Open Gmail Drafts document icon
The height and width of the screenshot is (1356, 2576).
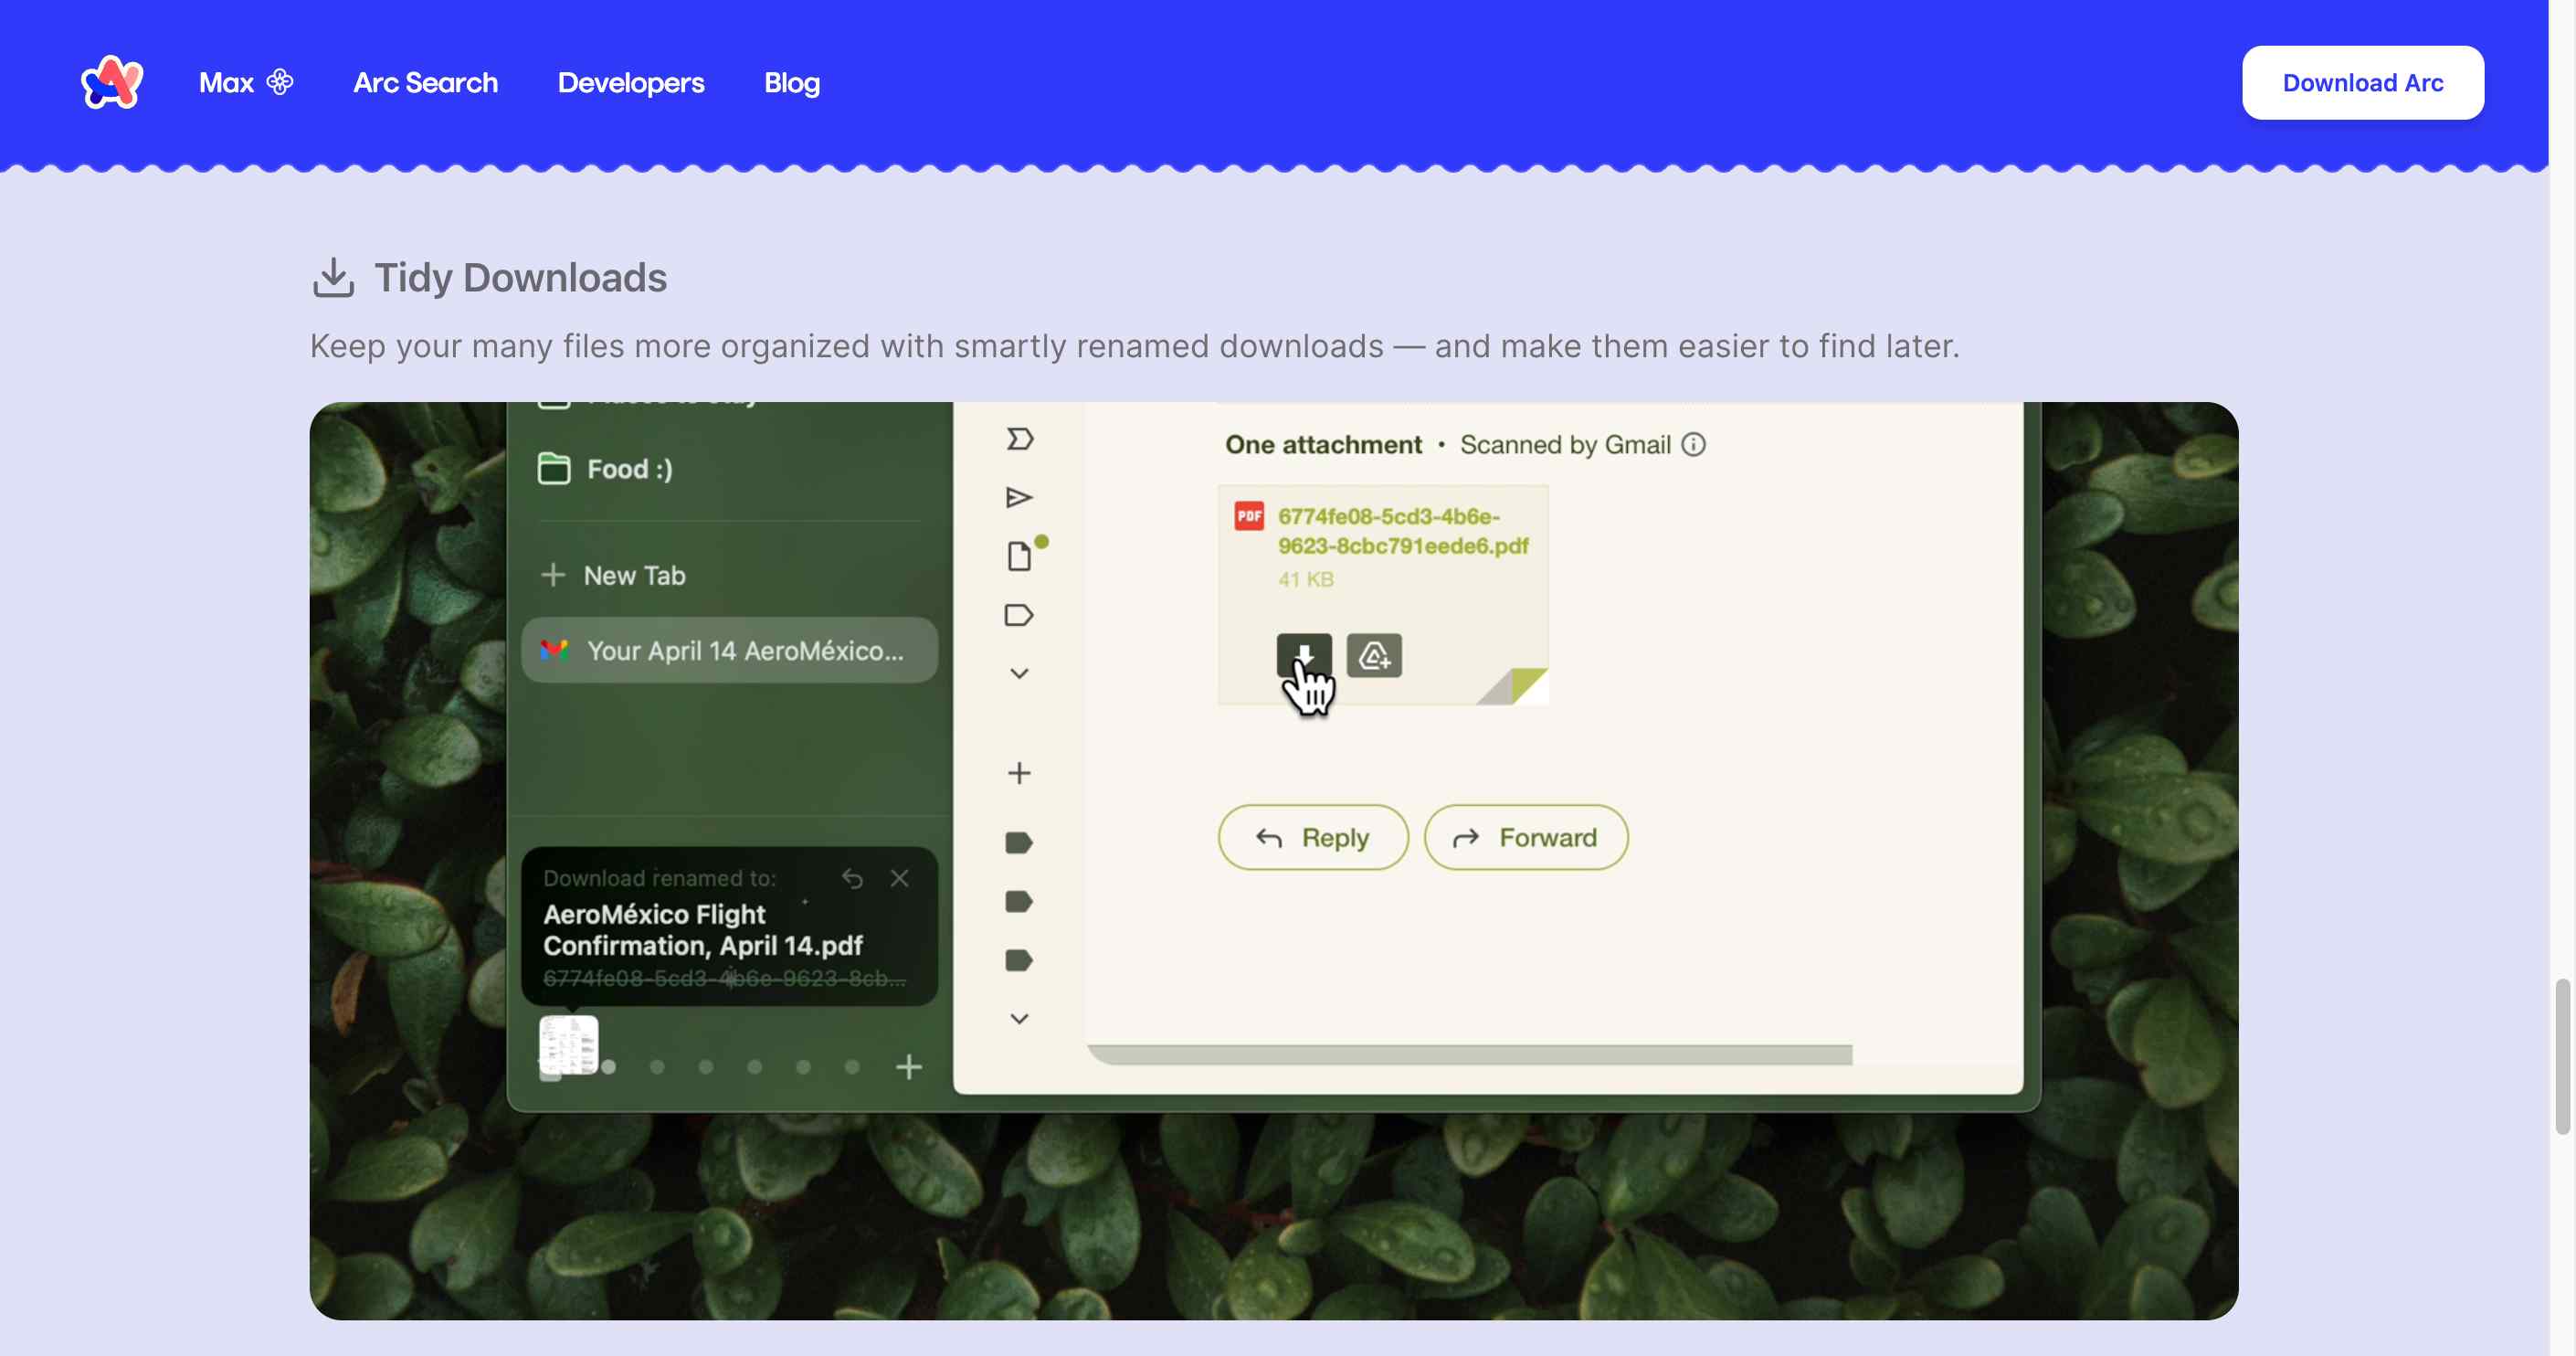(1019, 556)
